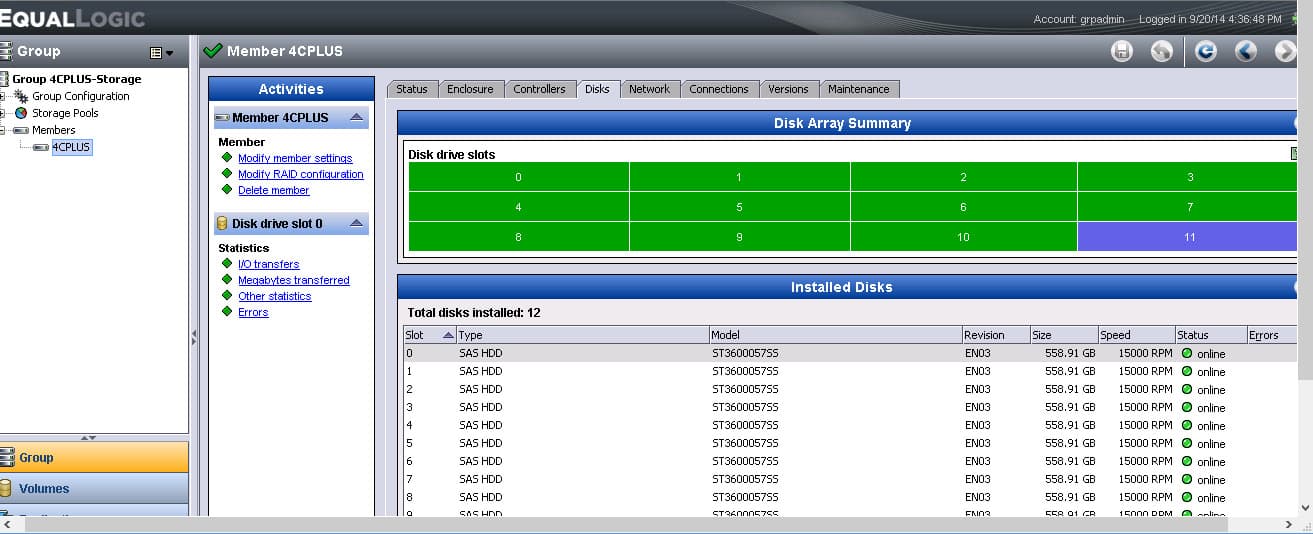Click the blue refresh data icon

(x=1206, y=51)
